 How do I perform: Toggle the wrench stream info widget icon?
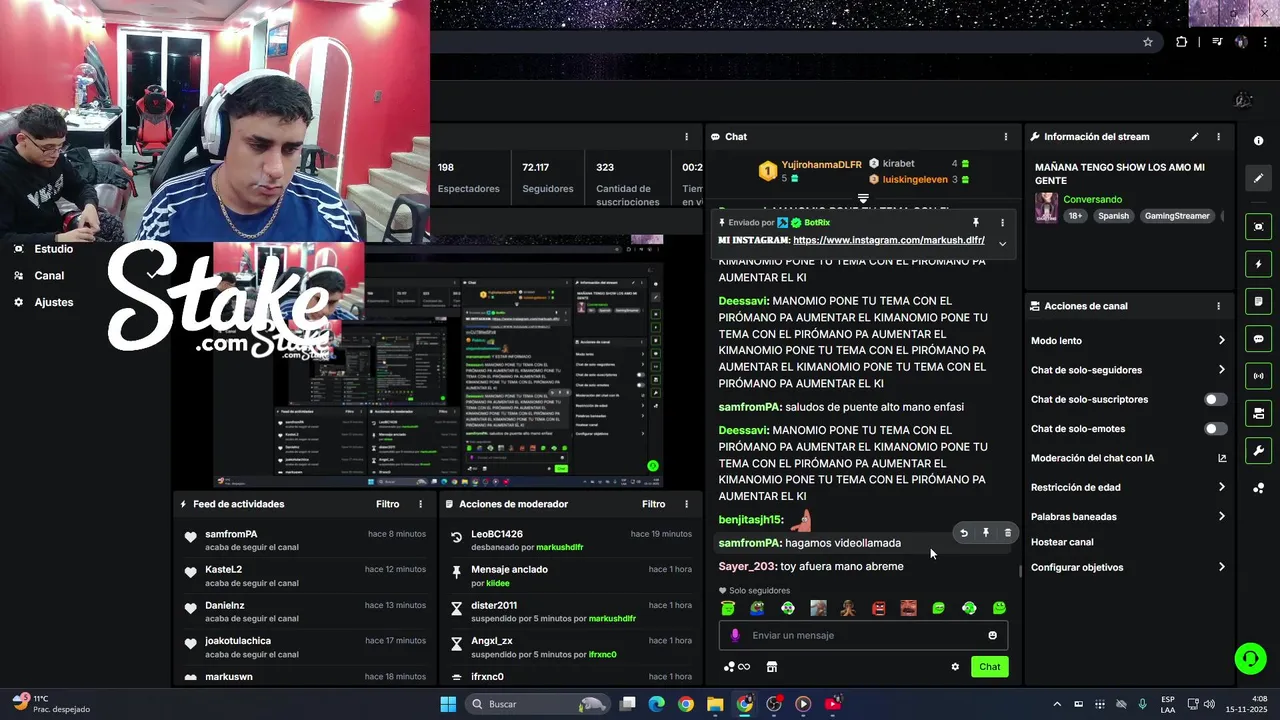(x=1258, y=450)
